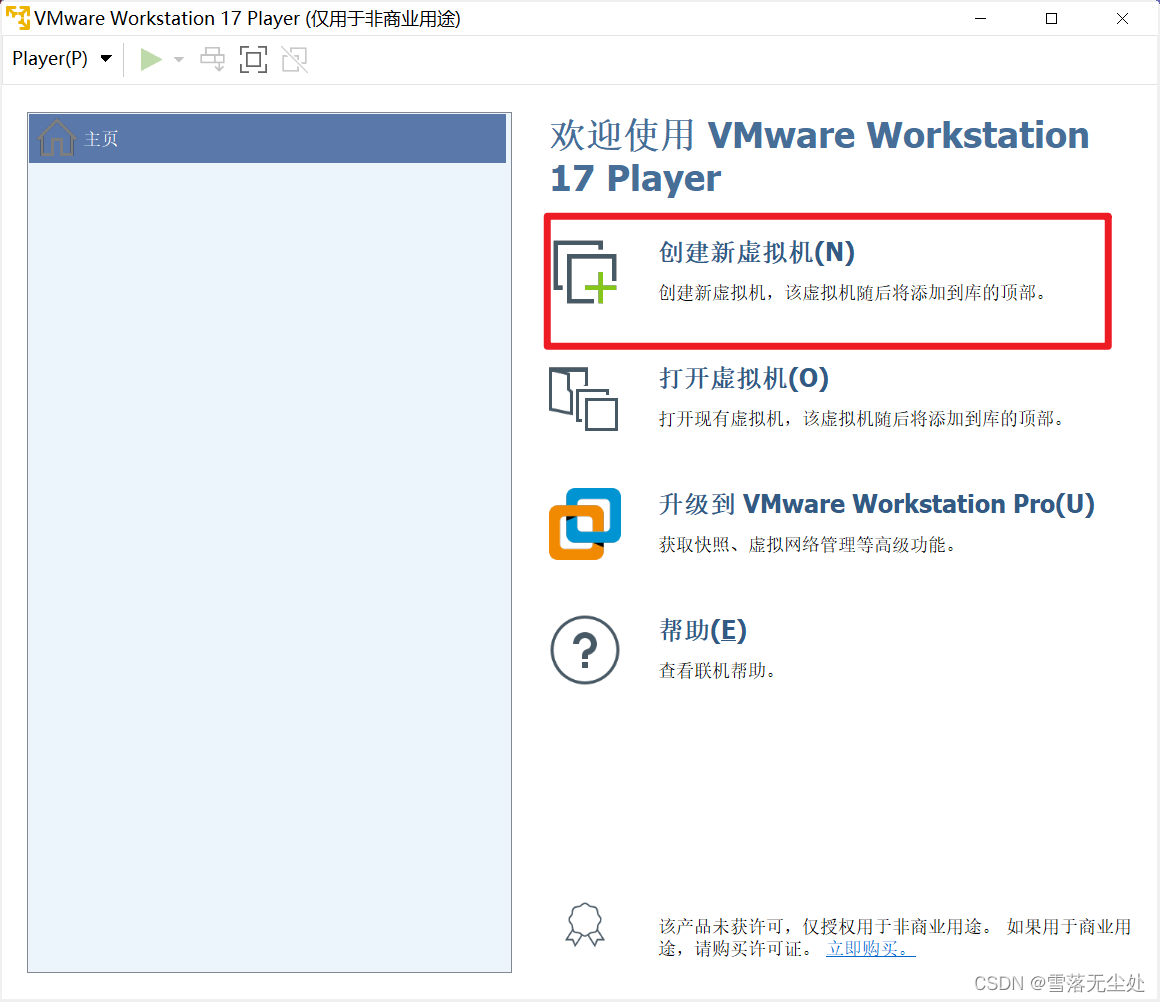This screenshot has height=1002, width=1160.
Task: Expand the power options dropdown arrow
Action: pyautogui.click(x=178, y=59)
